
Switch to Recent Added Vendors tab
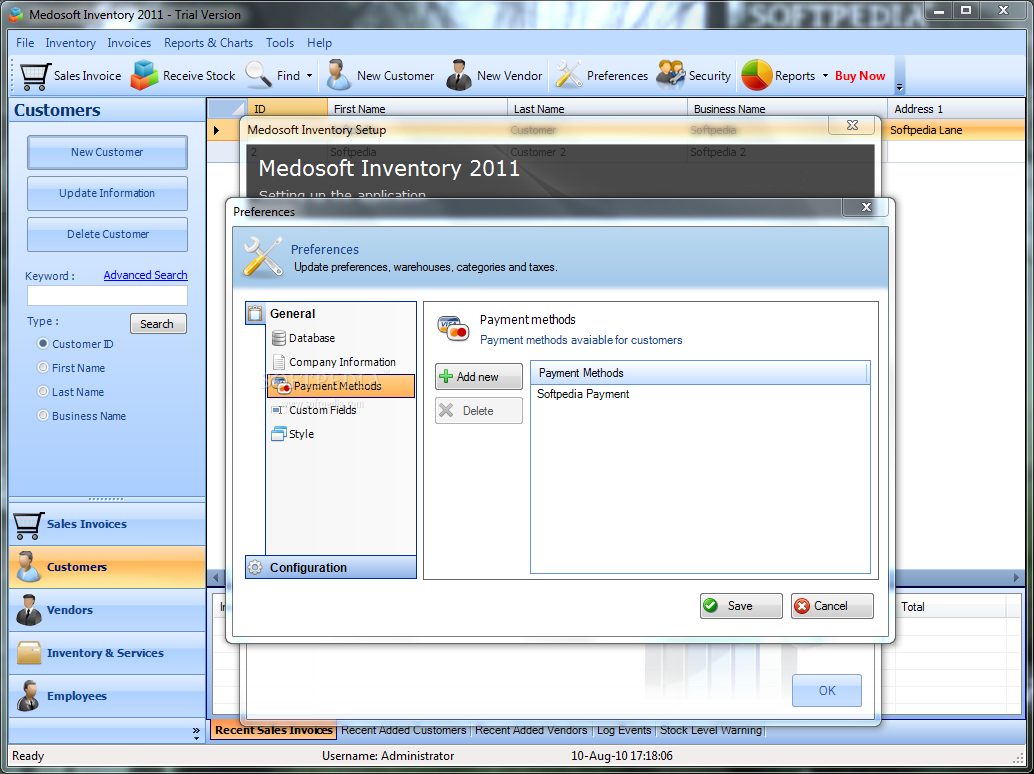pyautogui.click(x=531, y=730)
